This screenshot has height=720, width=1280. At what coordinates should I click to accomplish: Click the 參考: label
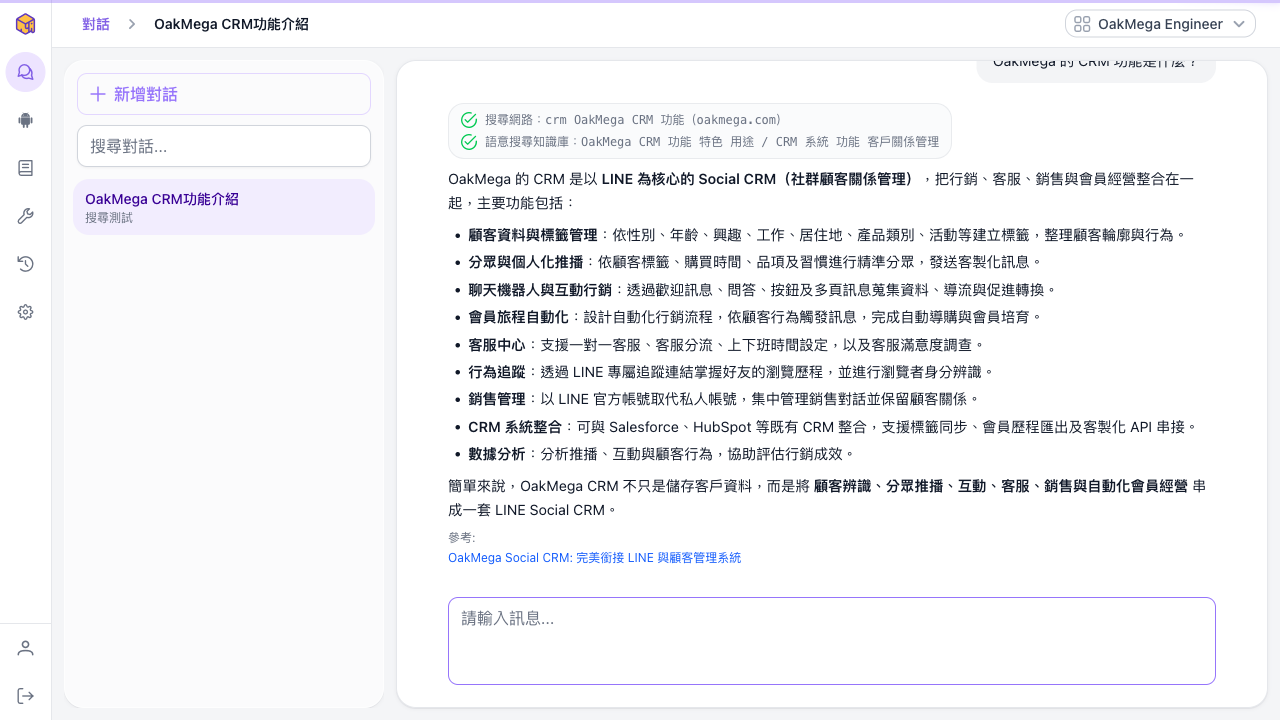(x=462, y=538)
